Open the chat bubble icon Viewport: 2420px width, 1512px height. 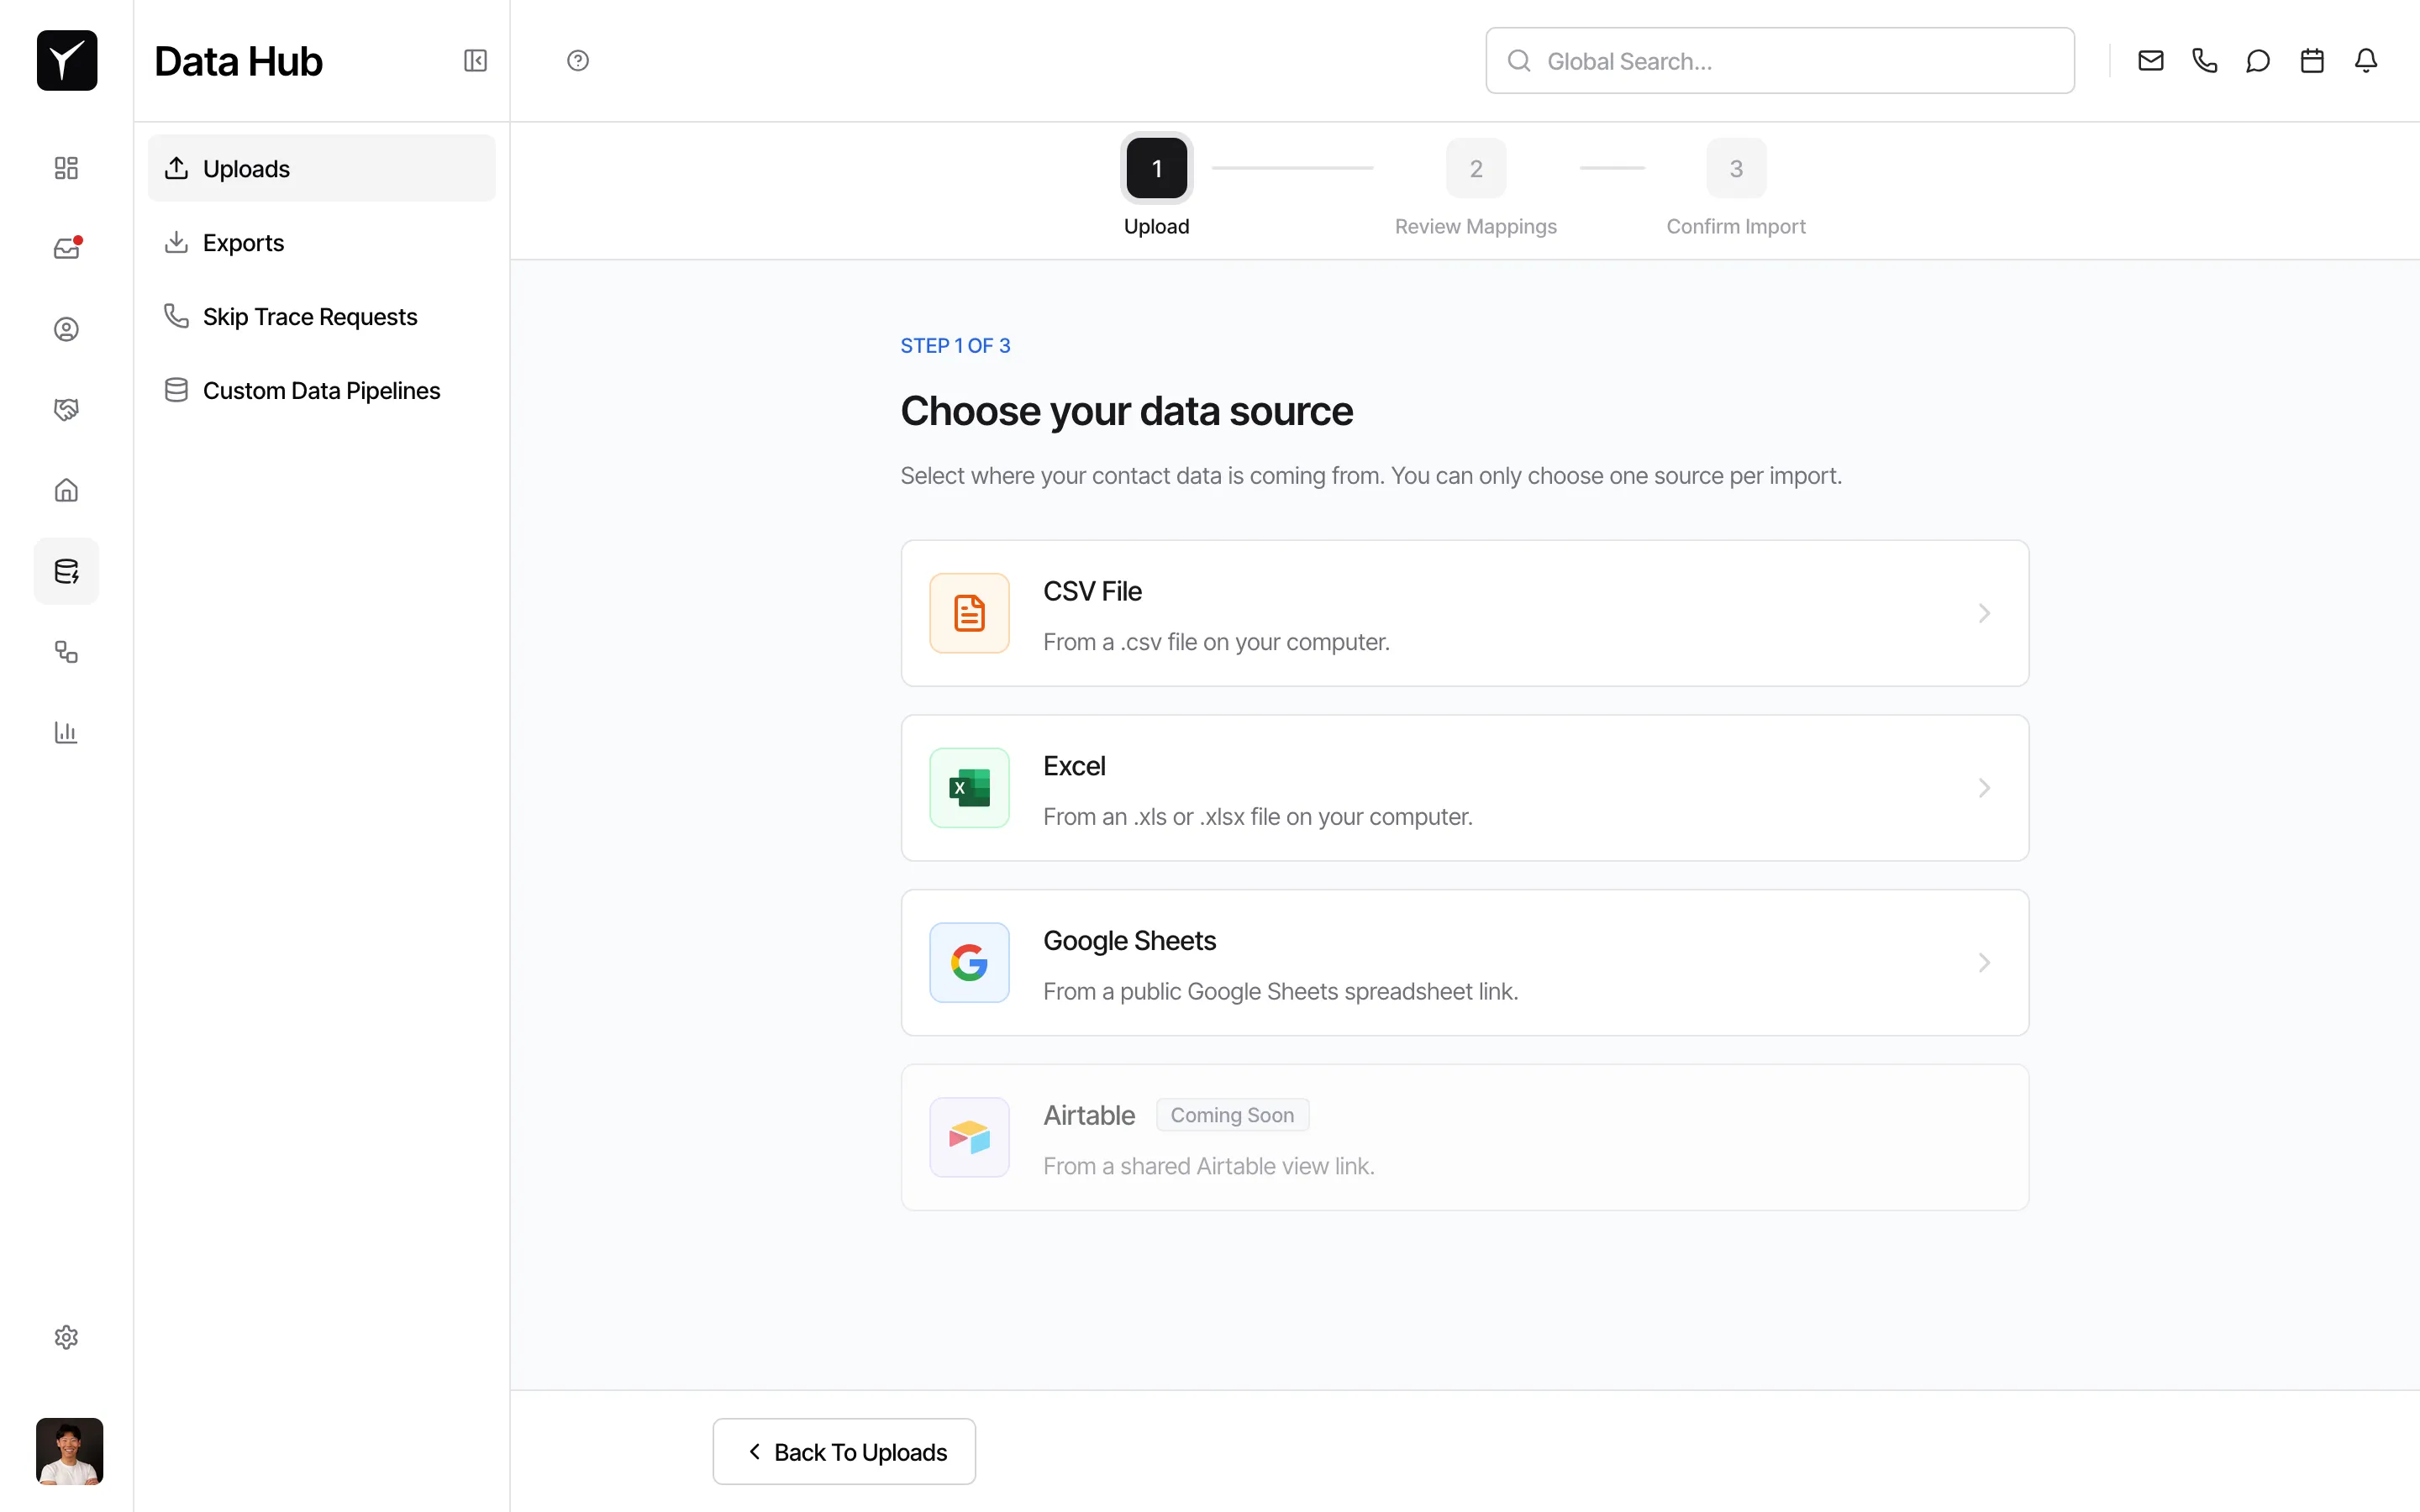click(2258, 61)
